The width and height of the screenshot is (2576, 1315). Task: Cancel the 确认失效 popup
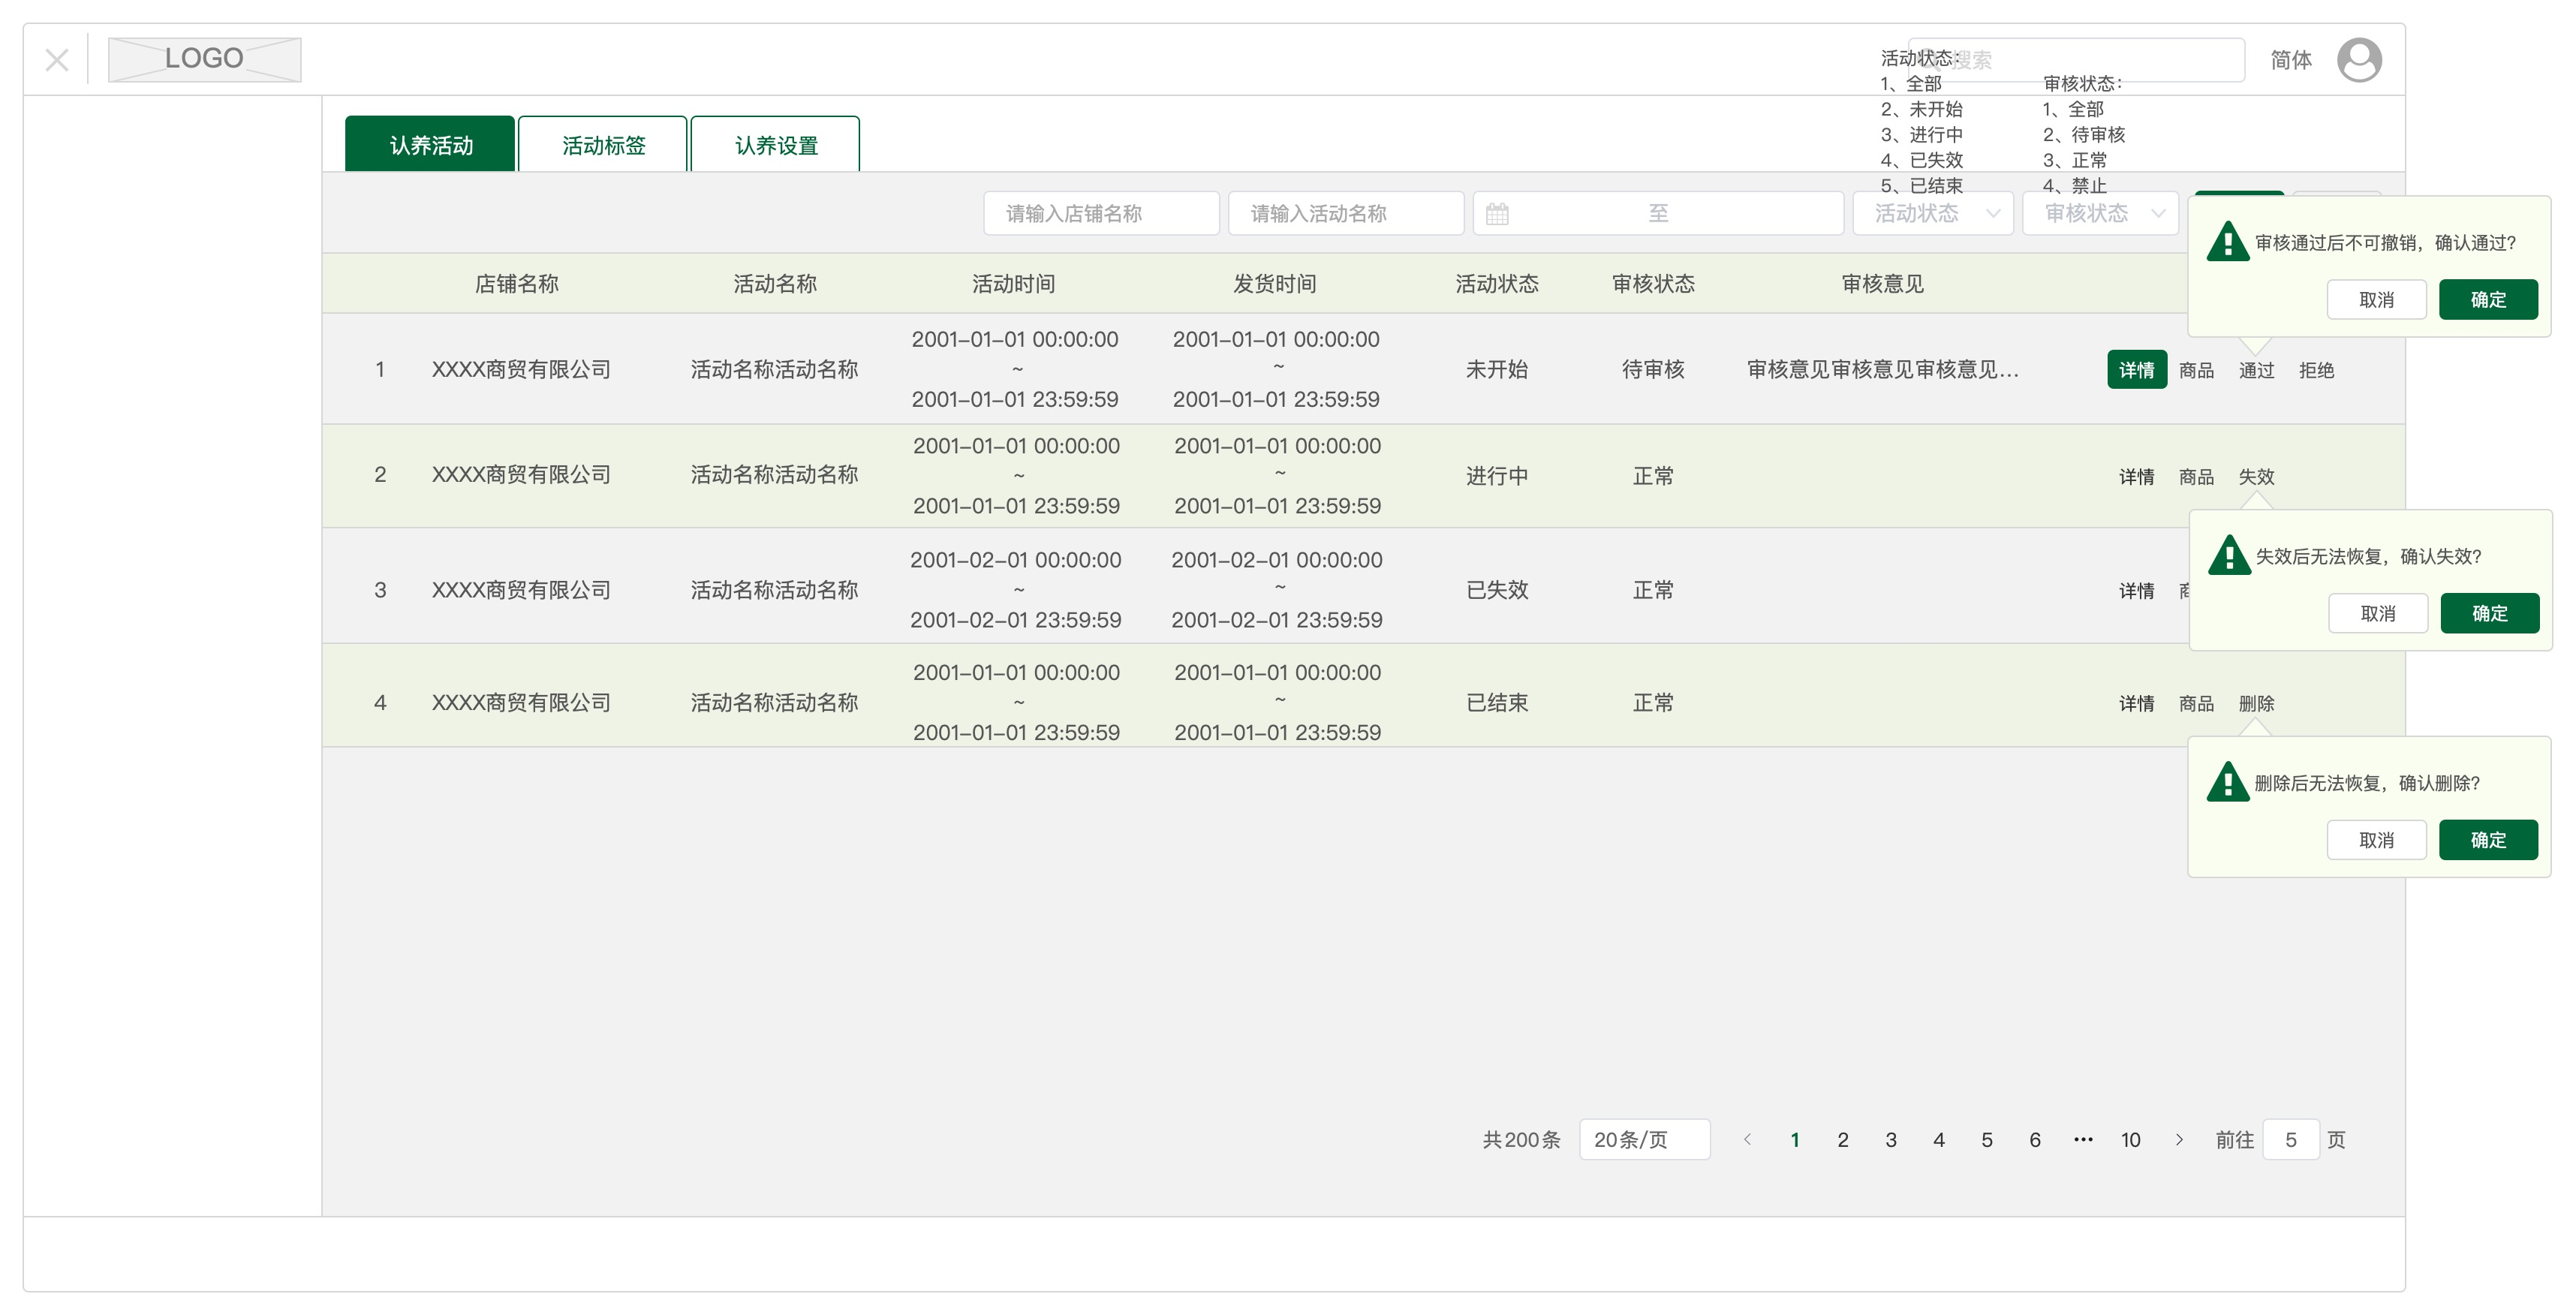2379,614
